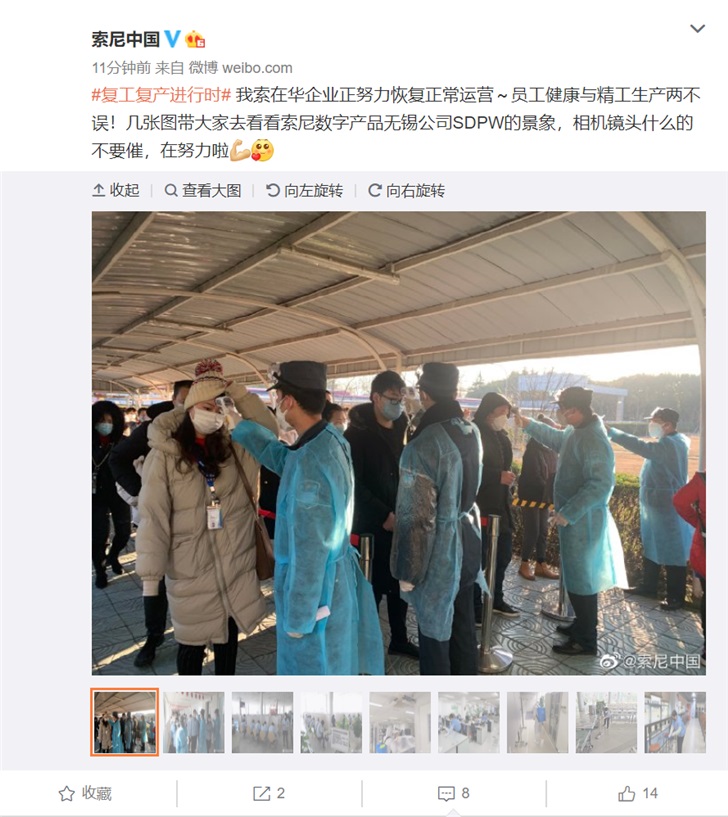Select the seventh photo thumbnail
The image size is (728, 817).
(x=538, y=722)
